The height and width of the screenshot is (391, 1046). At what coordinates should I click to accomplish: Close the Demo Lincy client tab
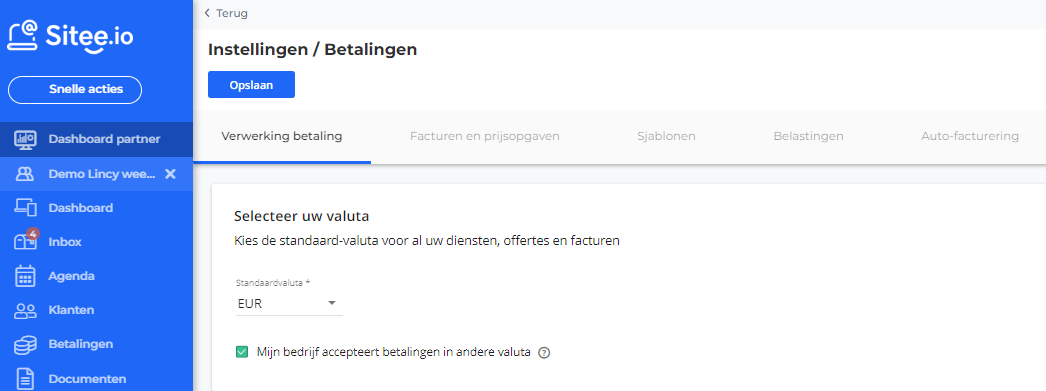click(x=170, y=173)
